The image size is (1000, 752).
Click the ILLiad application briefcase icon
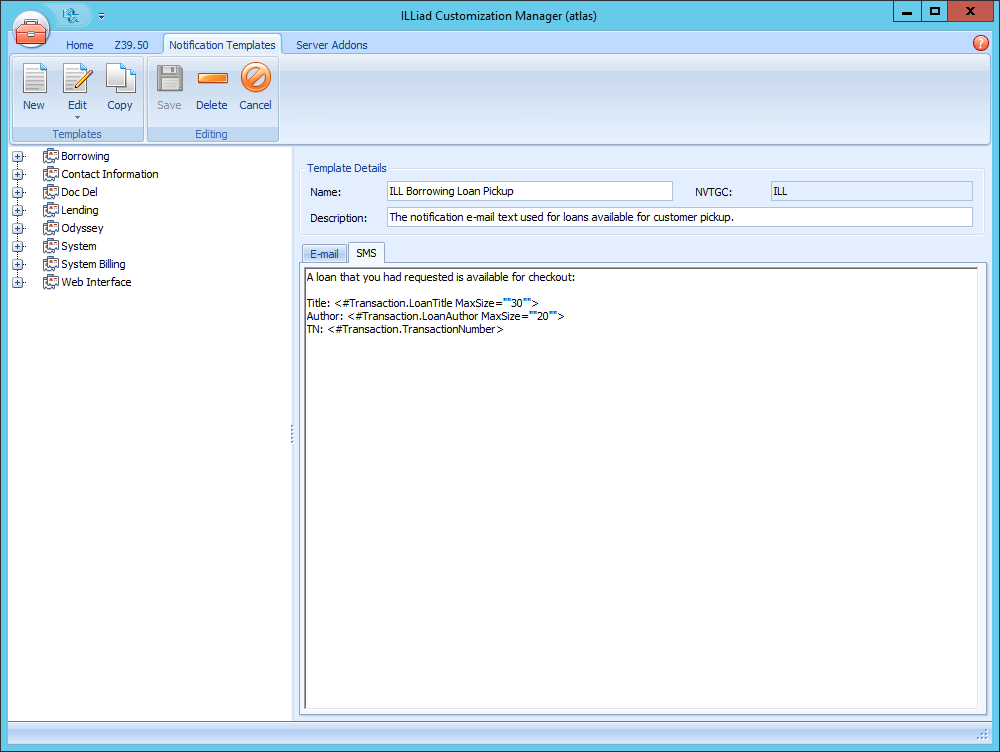point(31,29)
